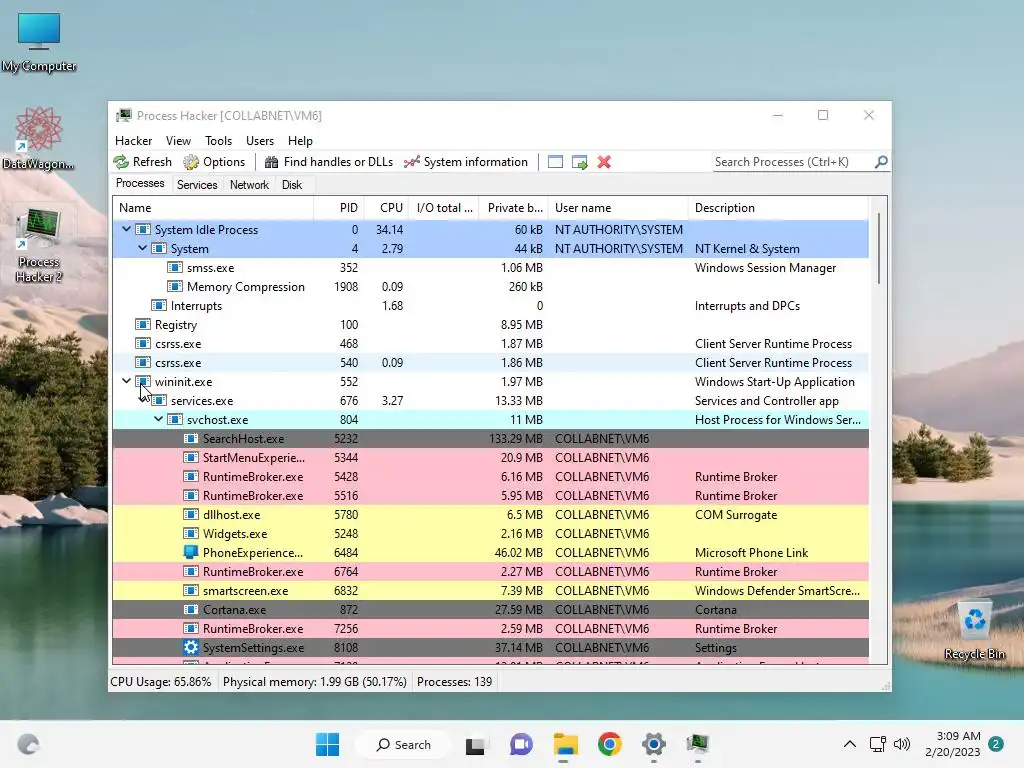Sort by the Name column header
The image size is (1024, 768).
[x=214, y=208]
